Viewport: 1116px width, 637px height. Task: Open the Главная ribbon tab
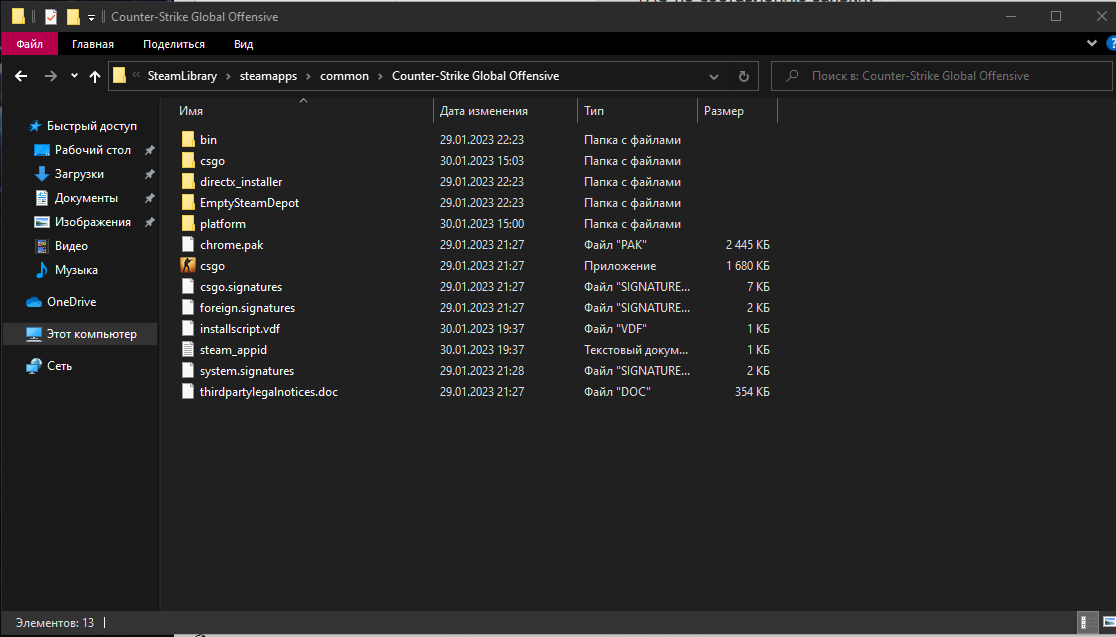click(x=93, y=43)
